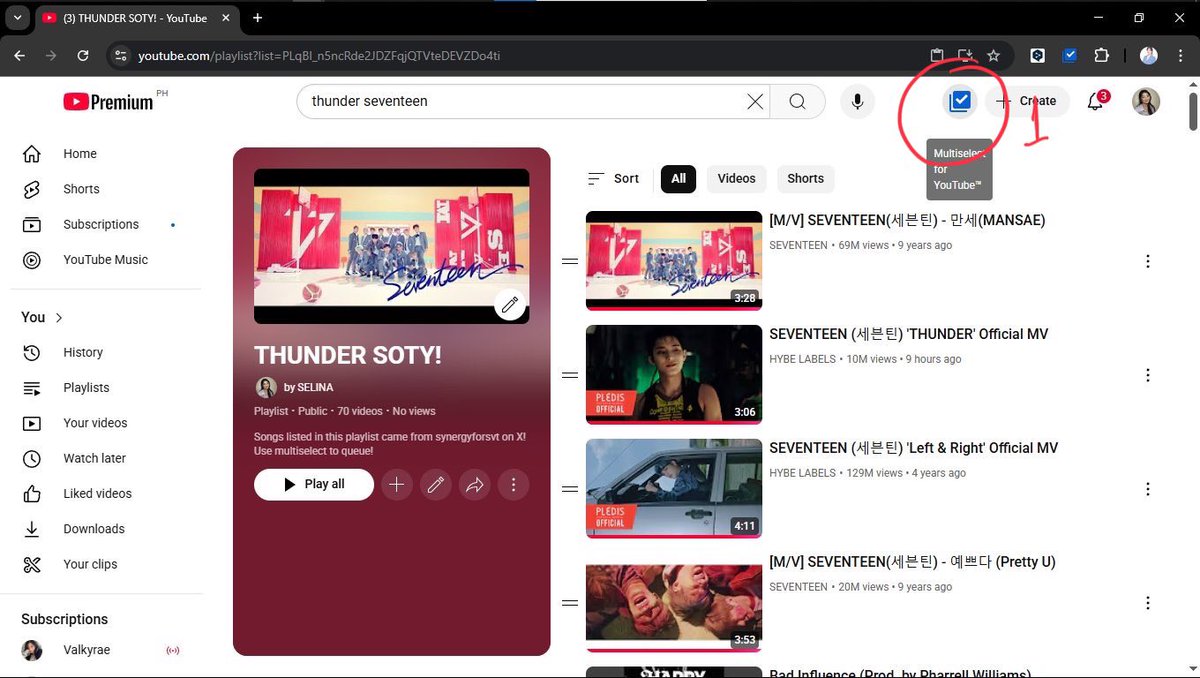Open the account avatar menu
The image size is (1200, 678).
coord(1146,101)
